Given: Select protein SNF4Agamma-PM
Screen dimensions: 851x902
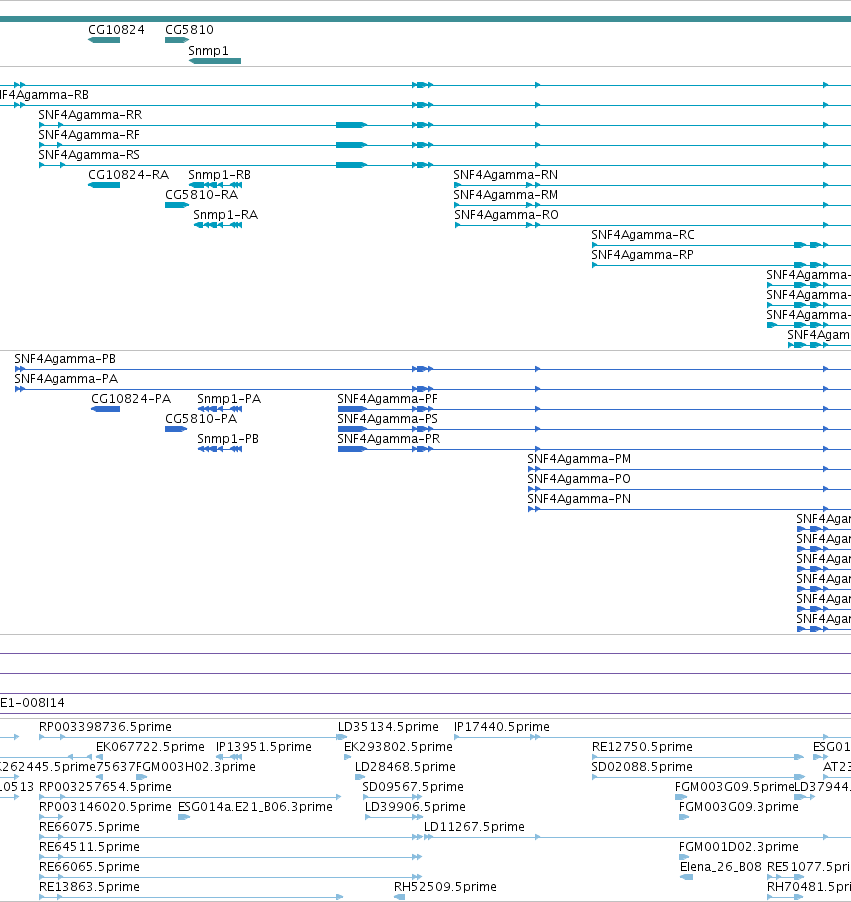Looking at the screenshot, I should [x=579, y=458].
